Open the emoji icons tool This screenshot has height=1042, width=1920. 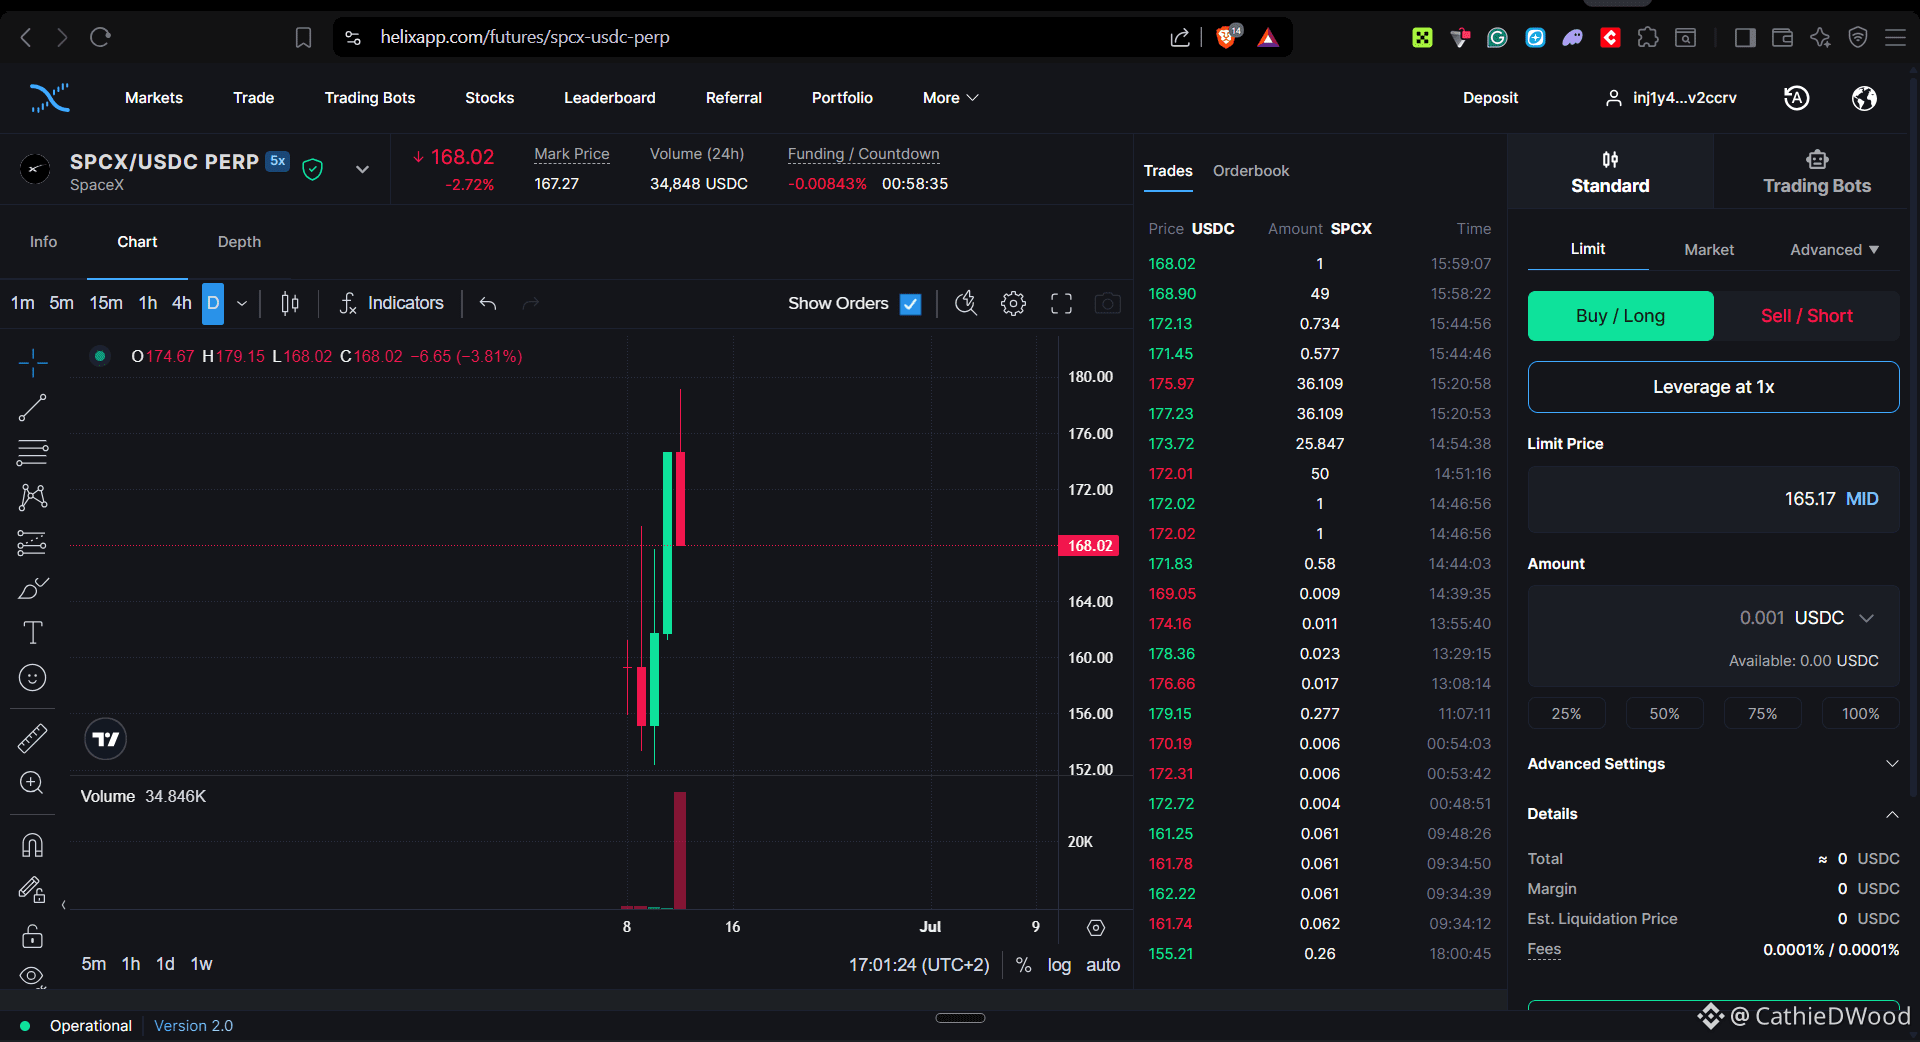(32, 678)
